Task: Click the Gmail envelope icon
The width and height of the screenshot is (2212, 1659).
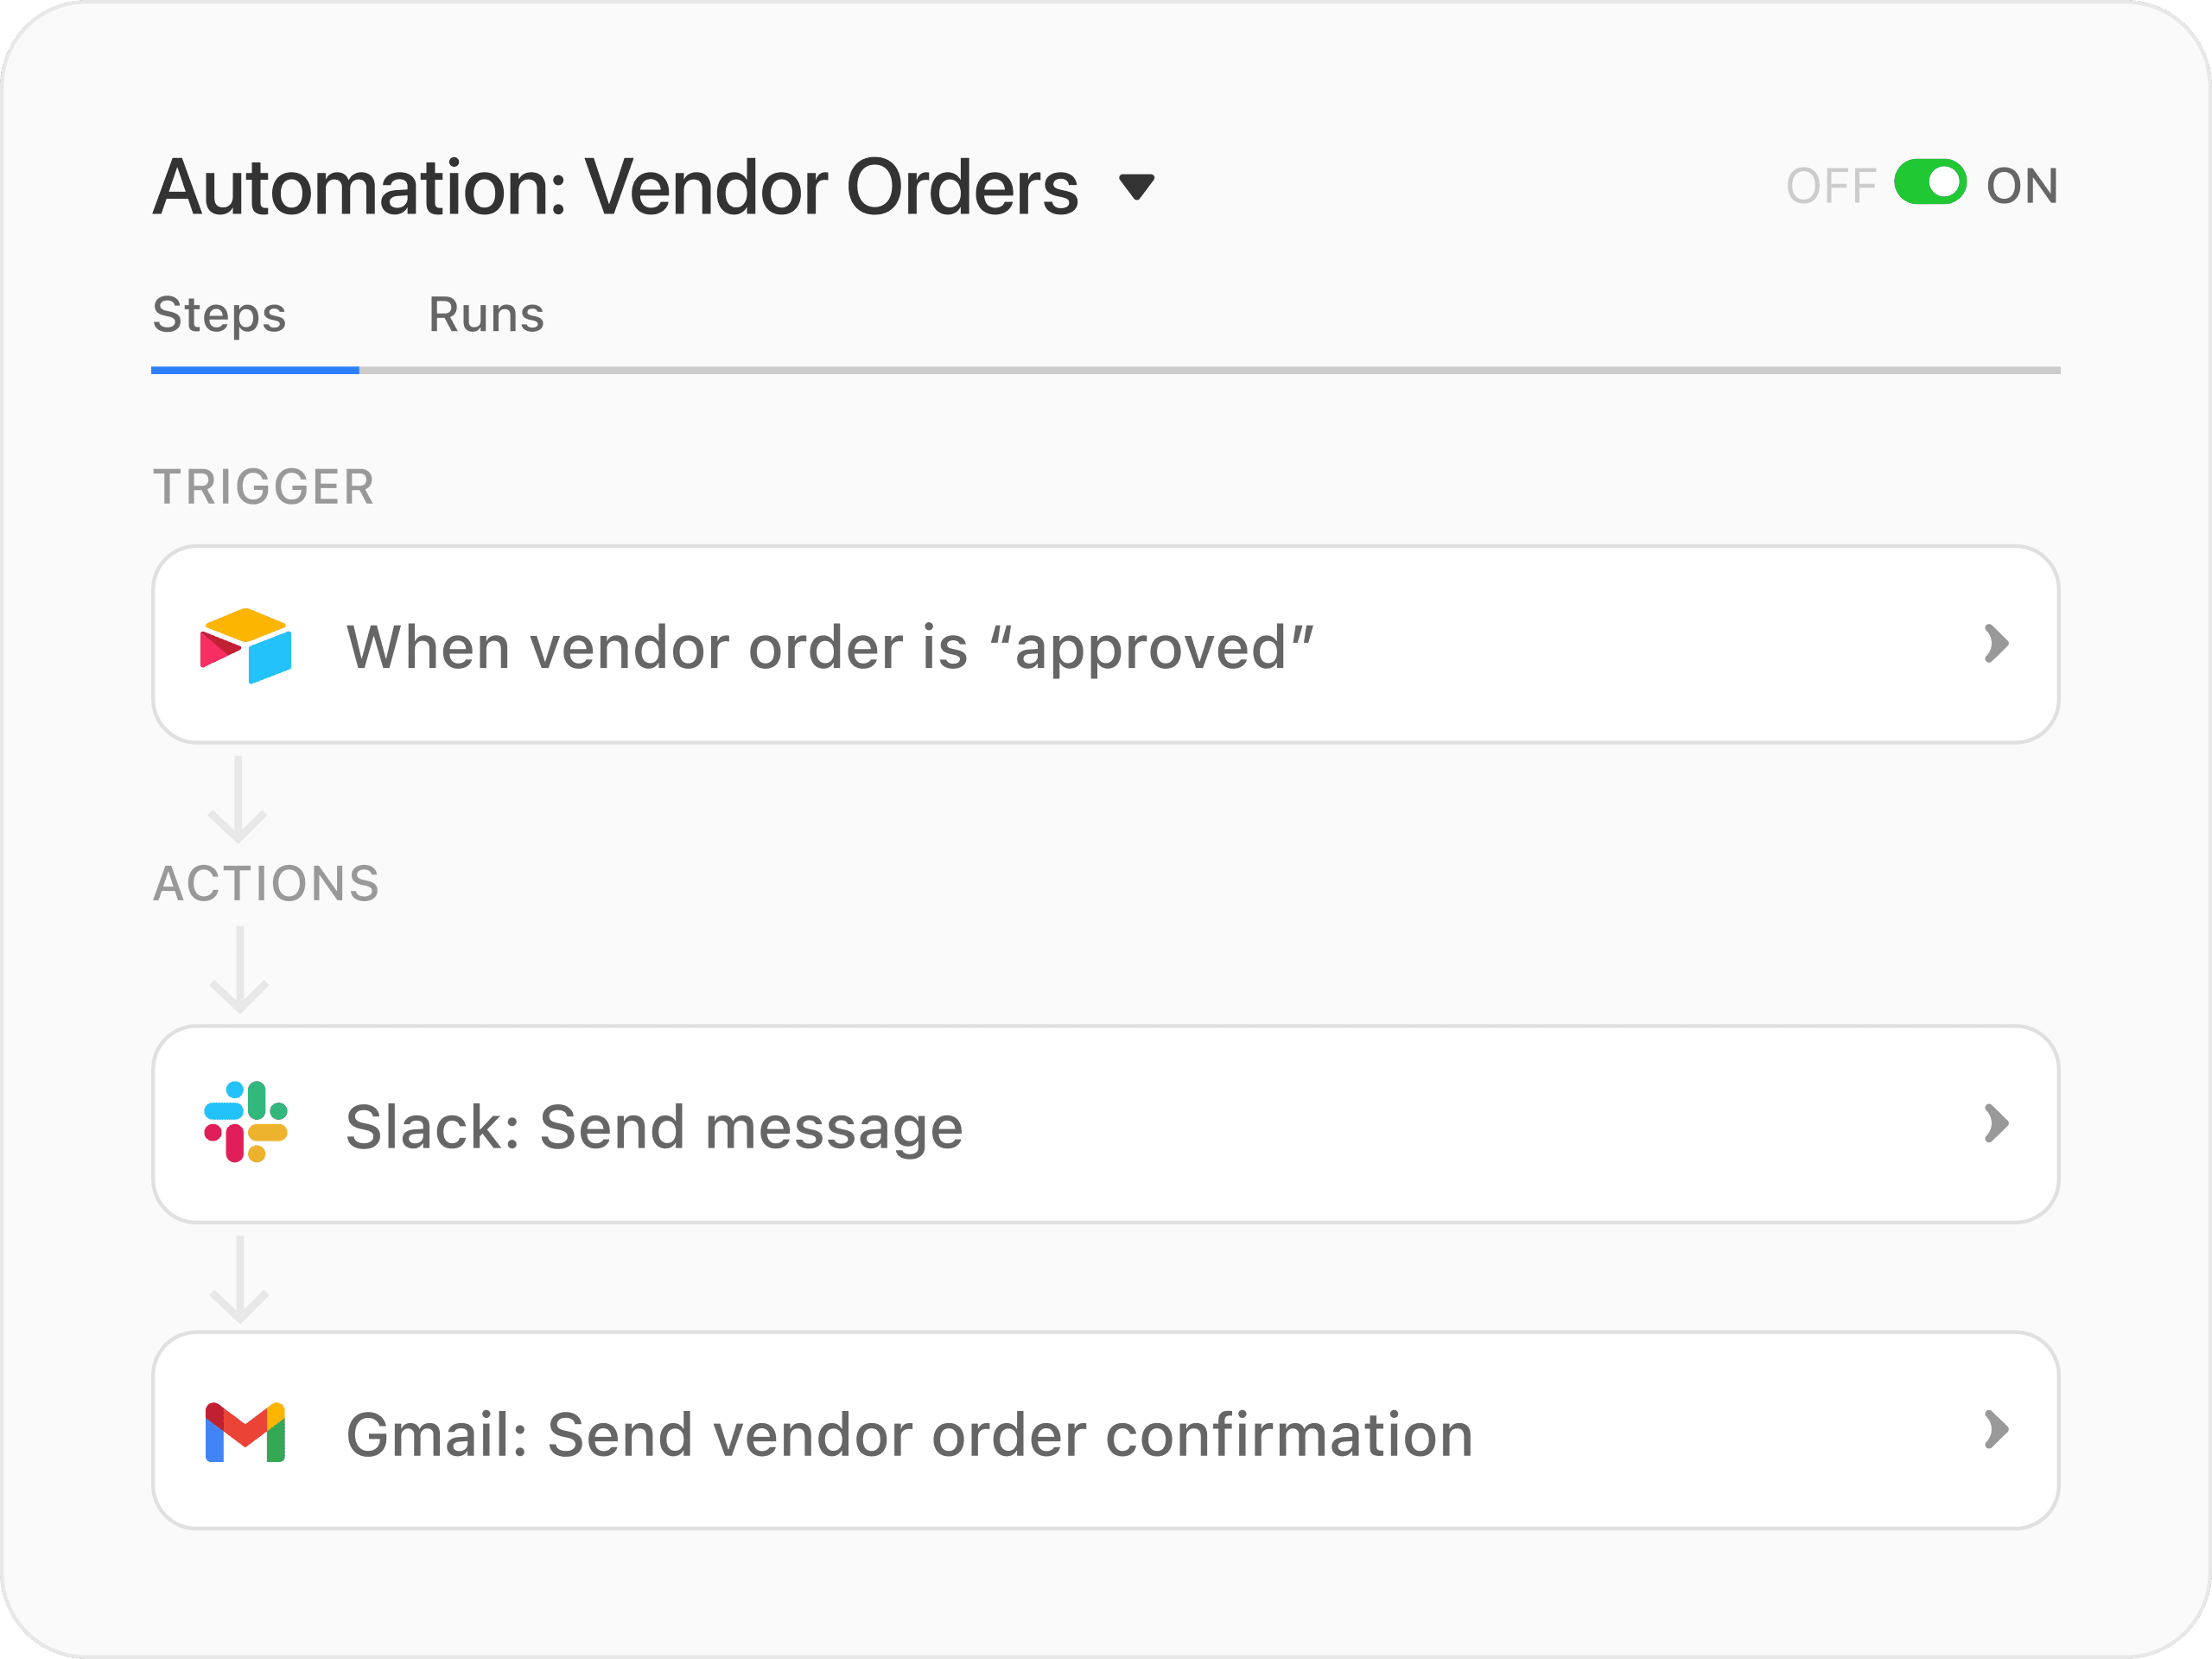Action: pyautogui.click(x=245, y=1432)
